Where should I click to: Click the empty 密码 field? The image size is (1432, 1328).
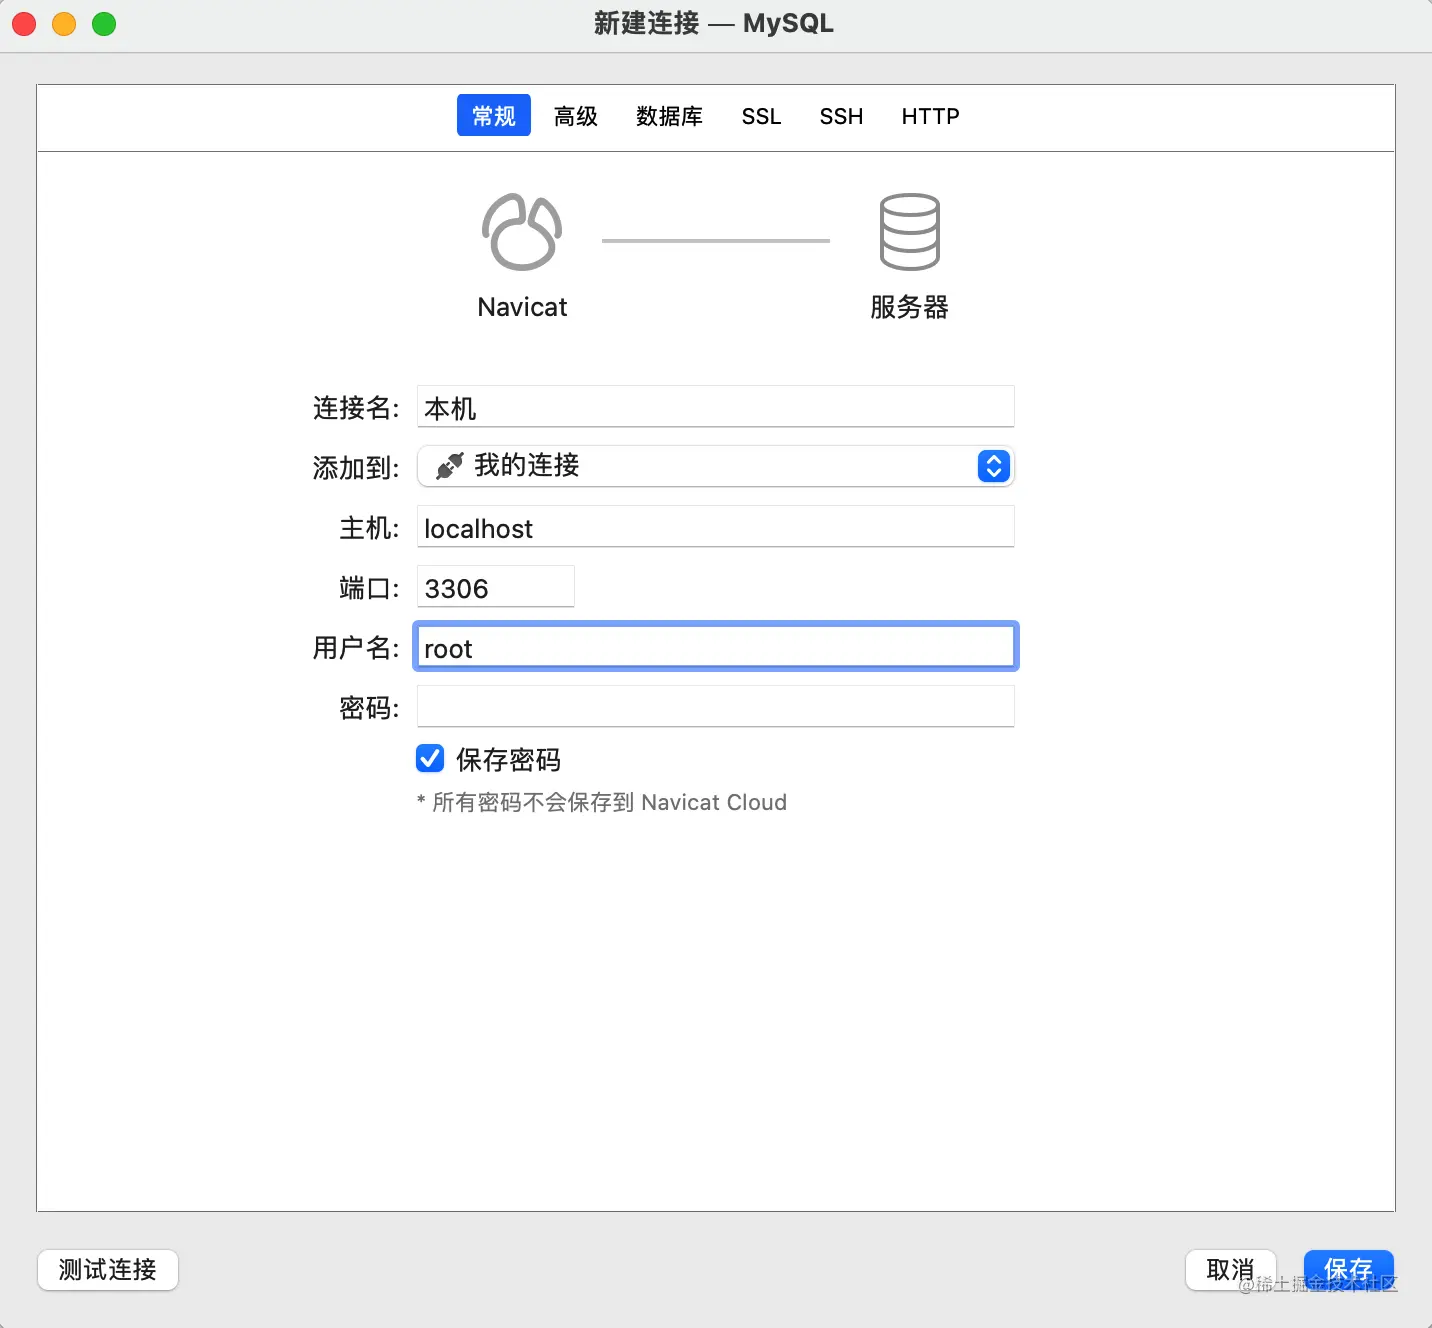[716, 707]
